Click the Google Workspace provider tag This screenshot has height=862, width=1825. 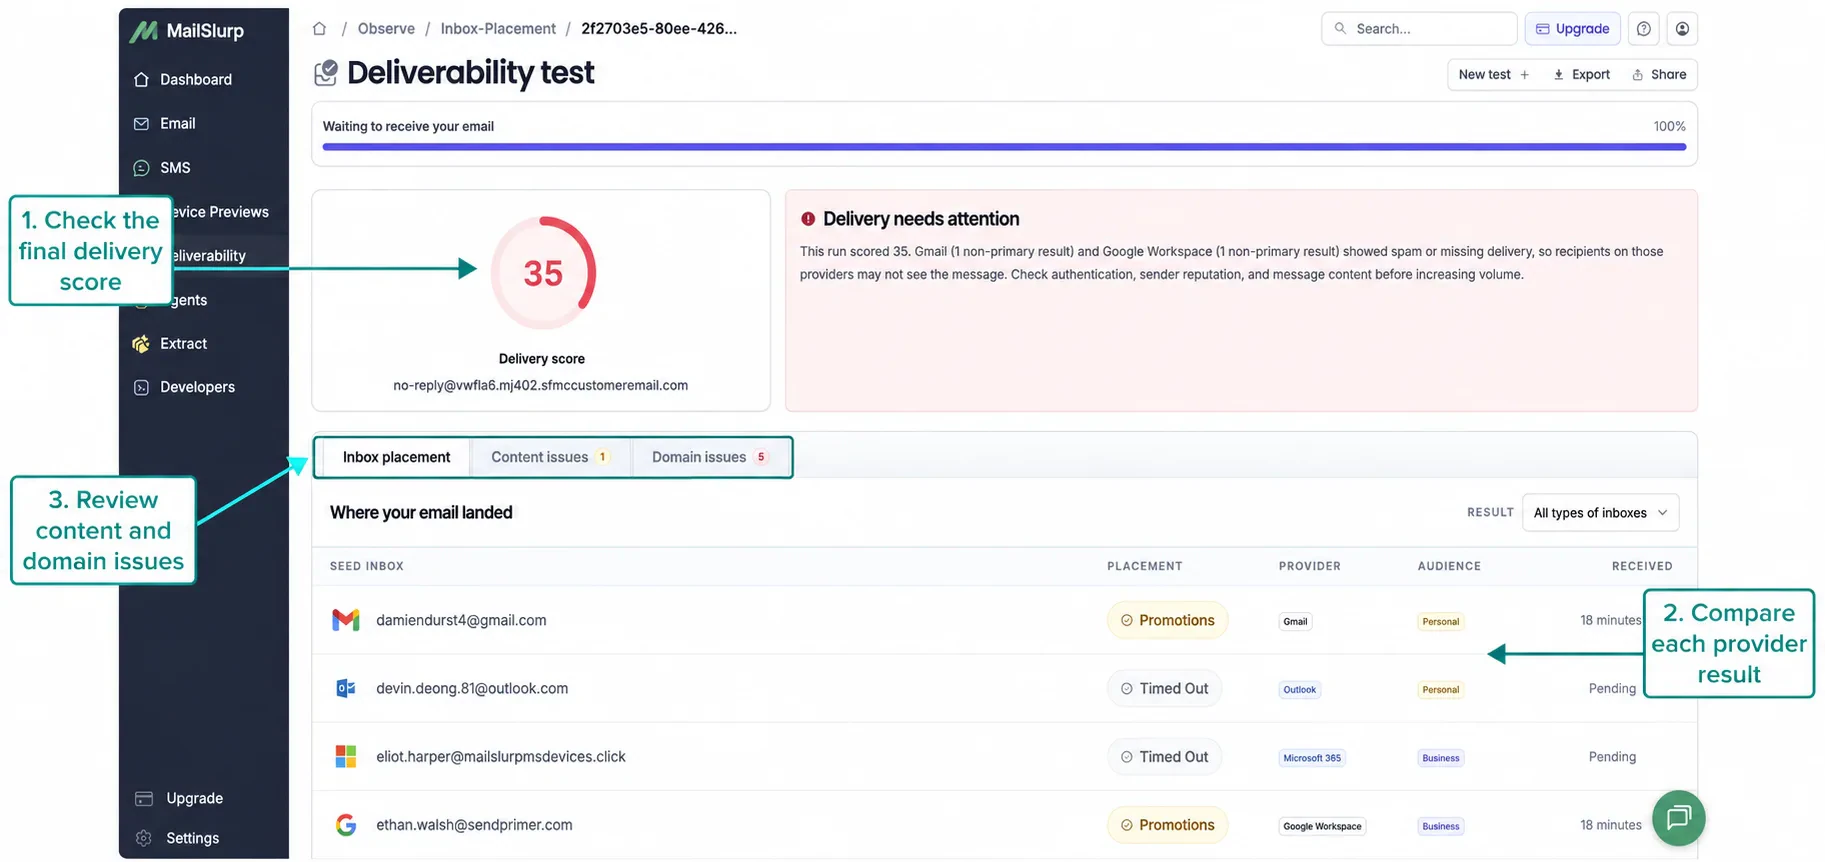point(1322,826)
